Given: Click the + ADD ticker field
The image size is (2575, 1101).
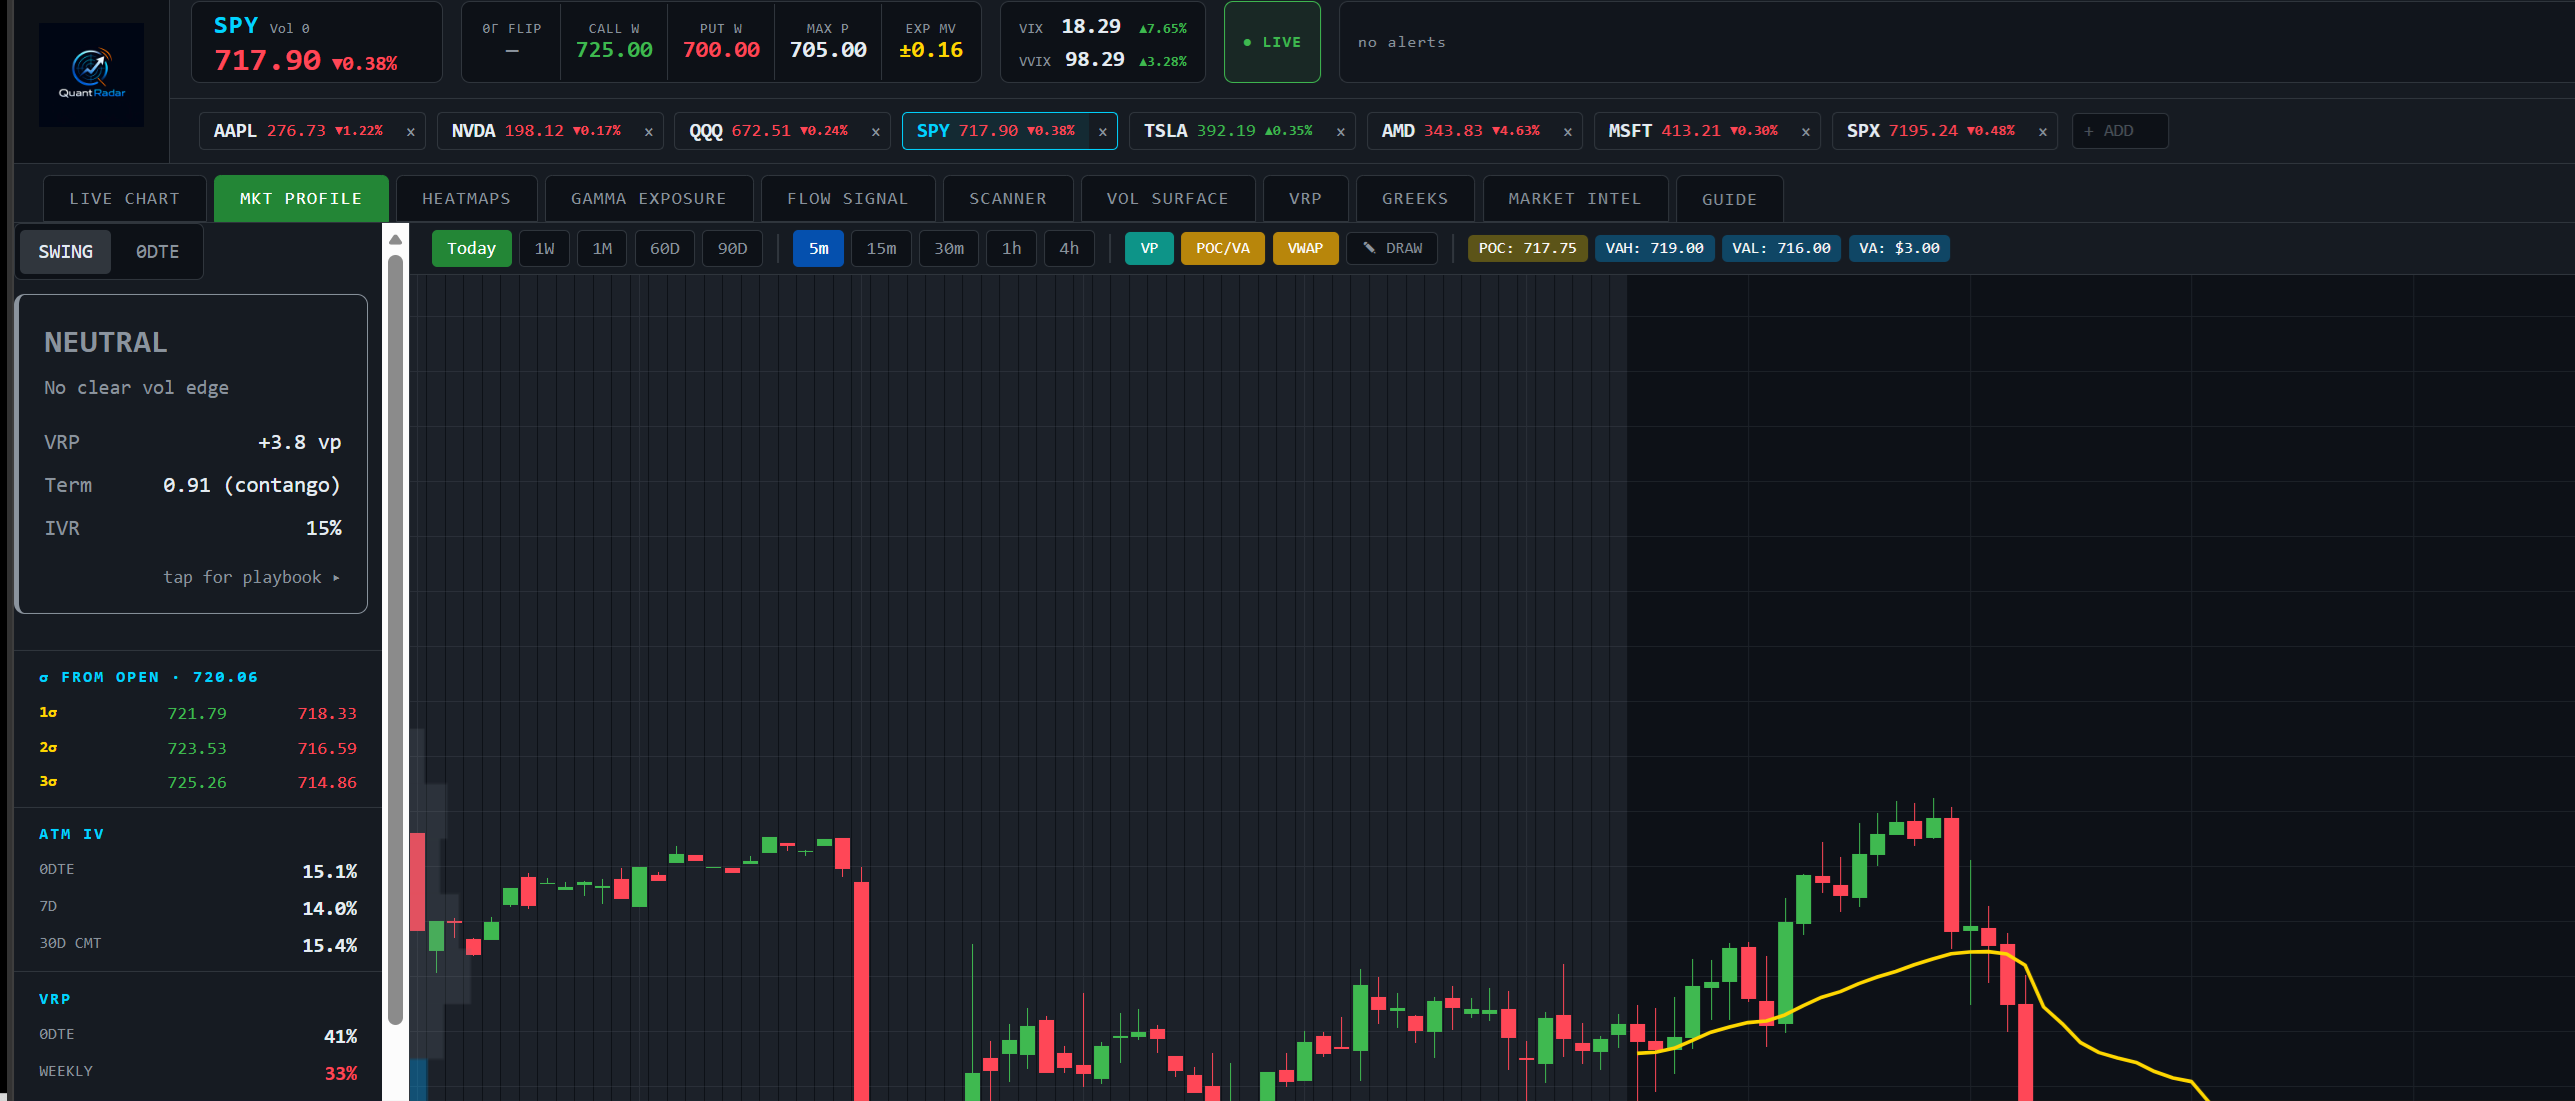Looking at the screenshot, I should tap(2120, 131).
